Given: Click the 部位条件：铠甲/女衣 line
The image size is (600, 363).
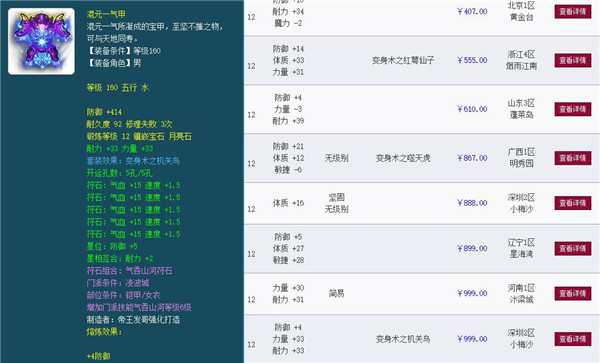Looking at the screenshot, I should (123, 295).
